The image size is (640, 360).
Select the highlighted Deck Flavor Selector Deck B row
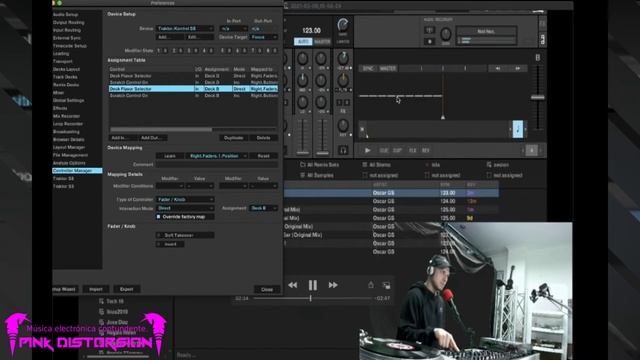pos(193,89)
